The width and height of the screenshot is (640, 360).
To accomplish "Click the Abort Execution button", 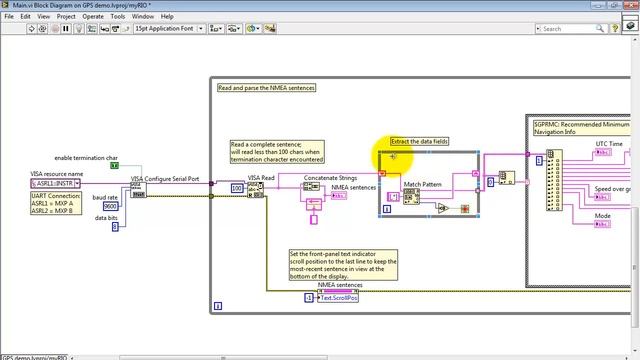I will (x=55, y=29).
